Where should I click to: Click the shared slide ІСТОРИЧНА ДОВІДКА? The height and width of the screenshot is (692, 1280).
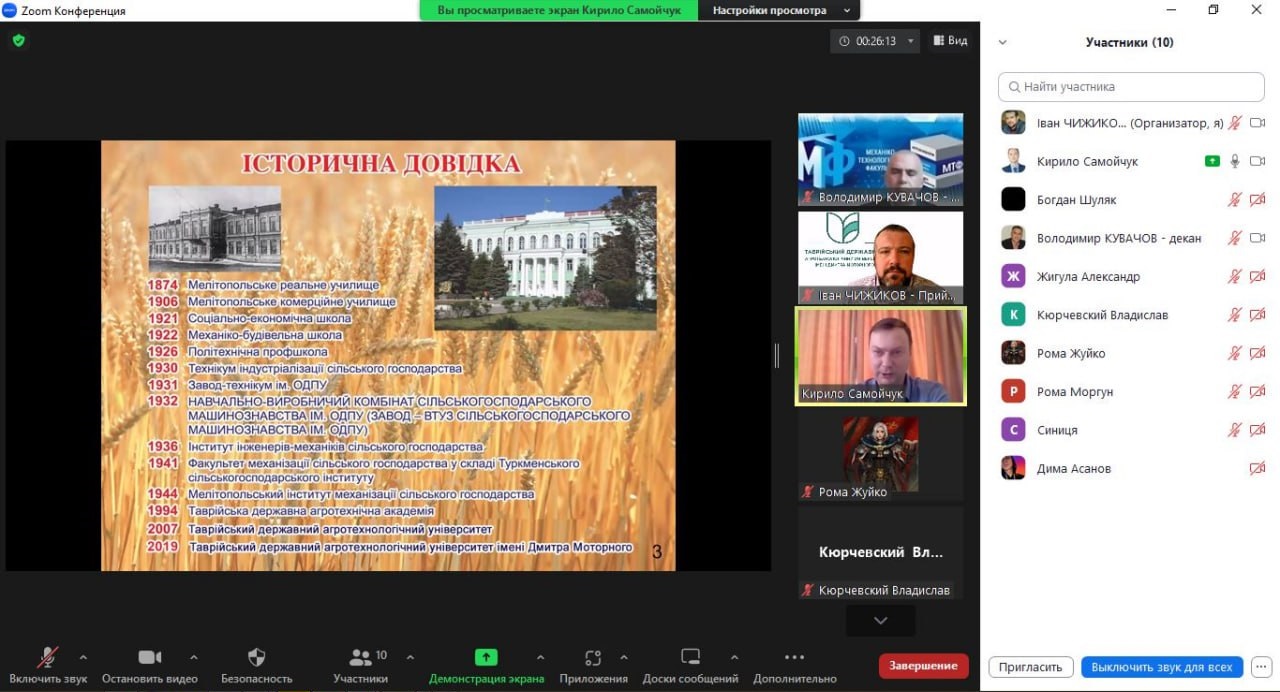point(388,355)
